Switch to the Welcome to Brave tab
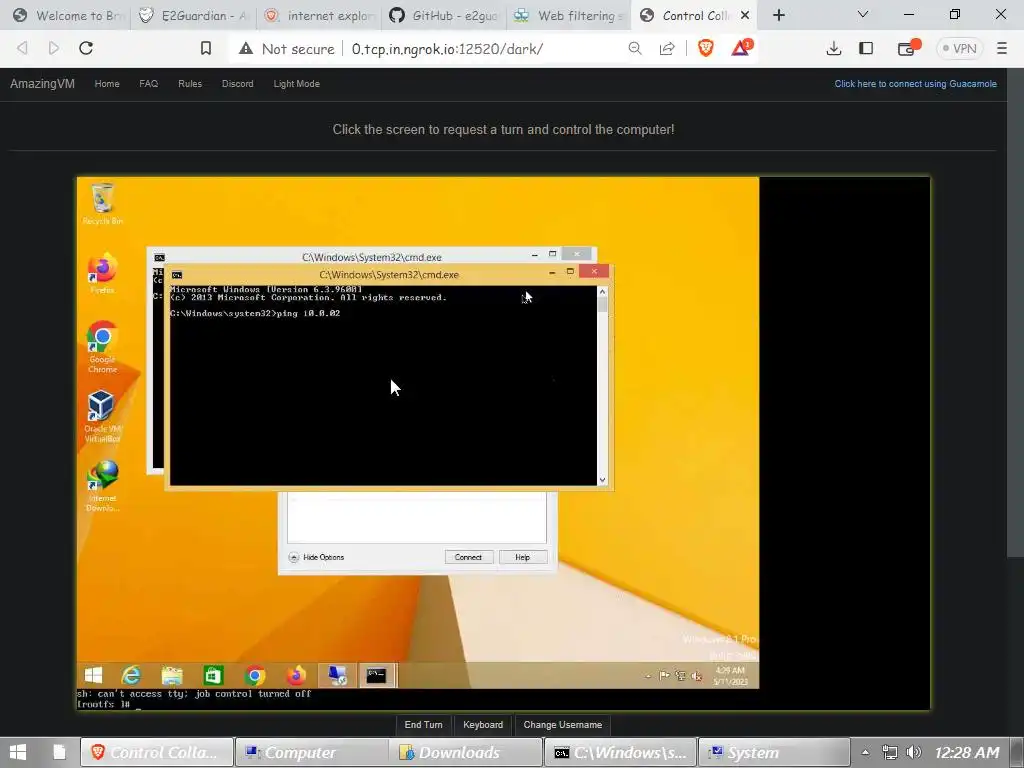The height and width of the screenshot is (768, 1024). point(67,15)
